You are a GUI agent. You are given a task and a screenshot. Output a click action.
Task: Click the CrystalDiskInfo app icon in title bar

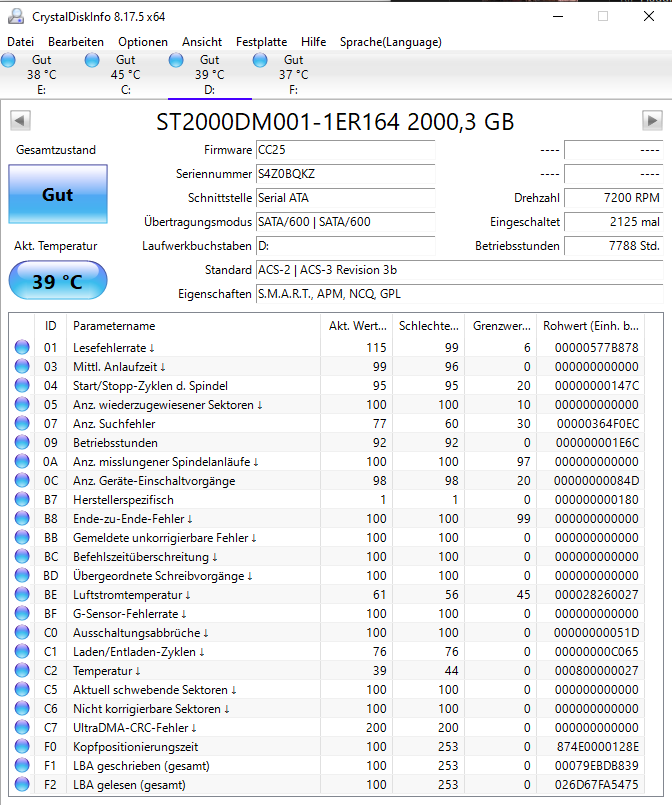pos(16,16)
